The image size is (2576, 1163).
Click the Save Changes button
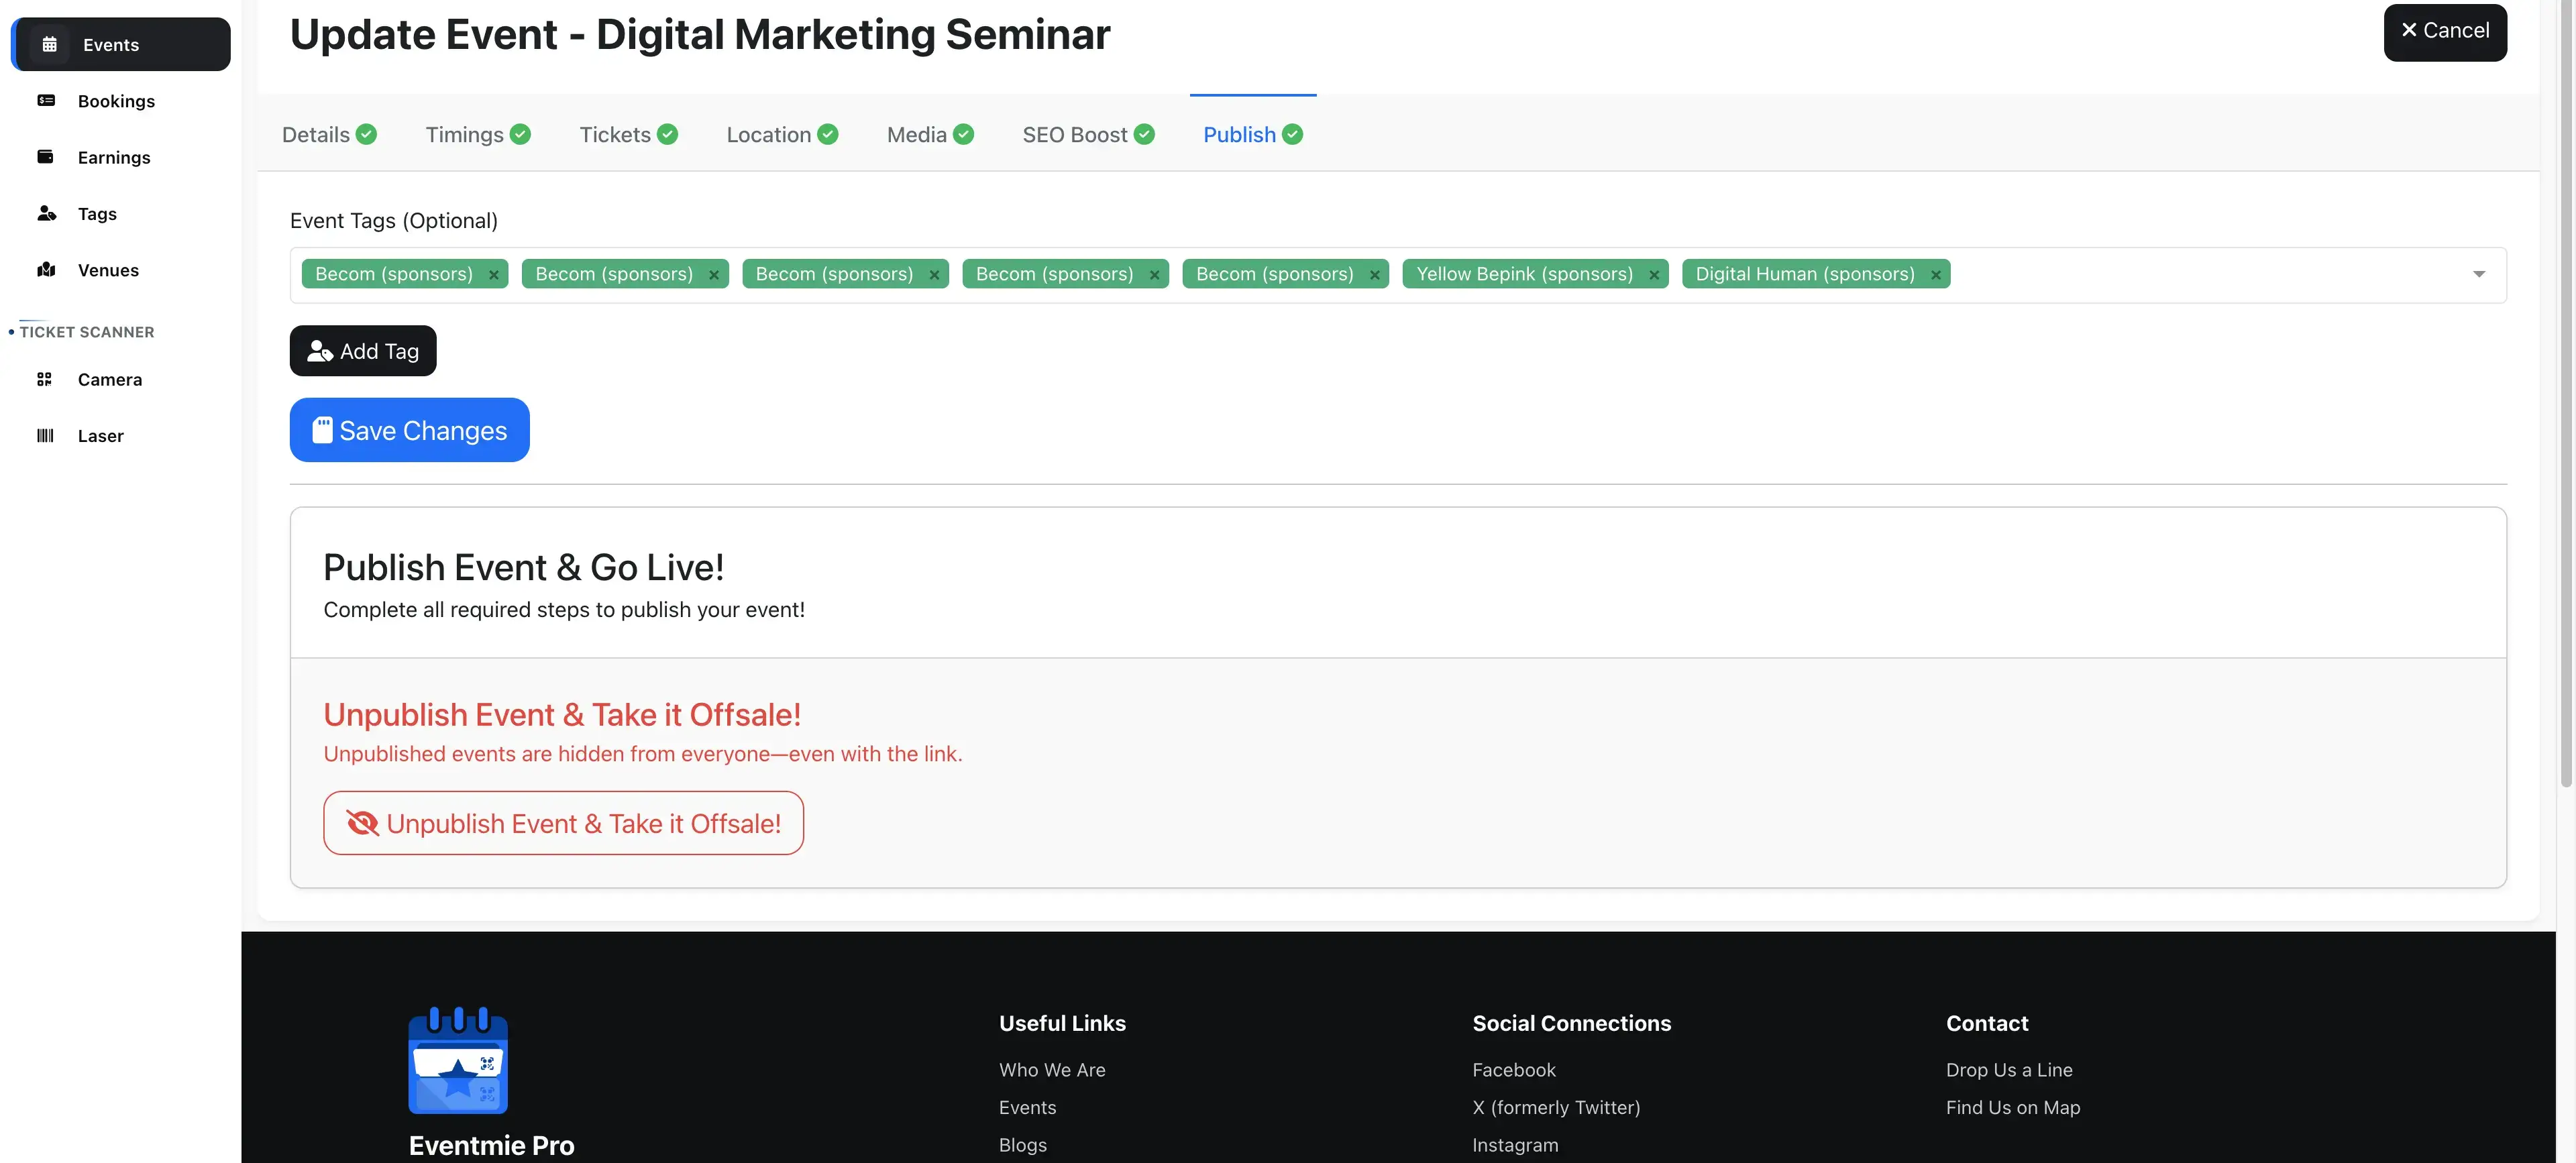tap(408, 430)
